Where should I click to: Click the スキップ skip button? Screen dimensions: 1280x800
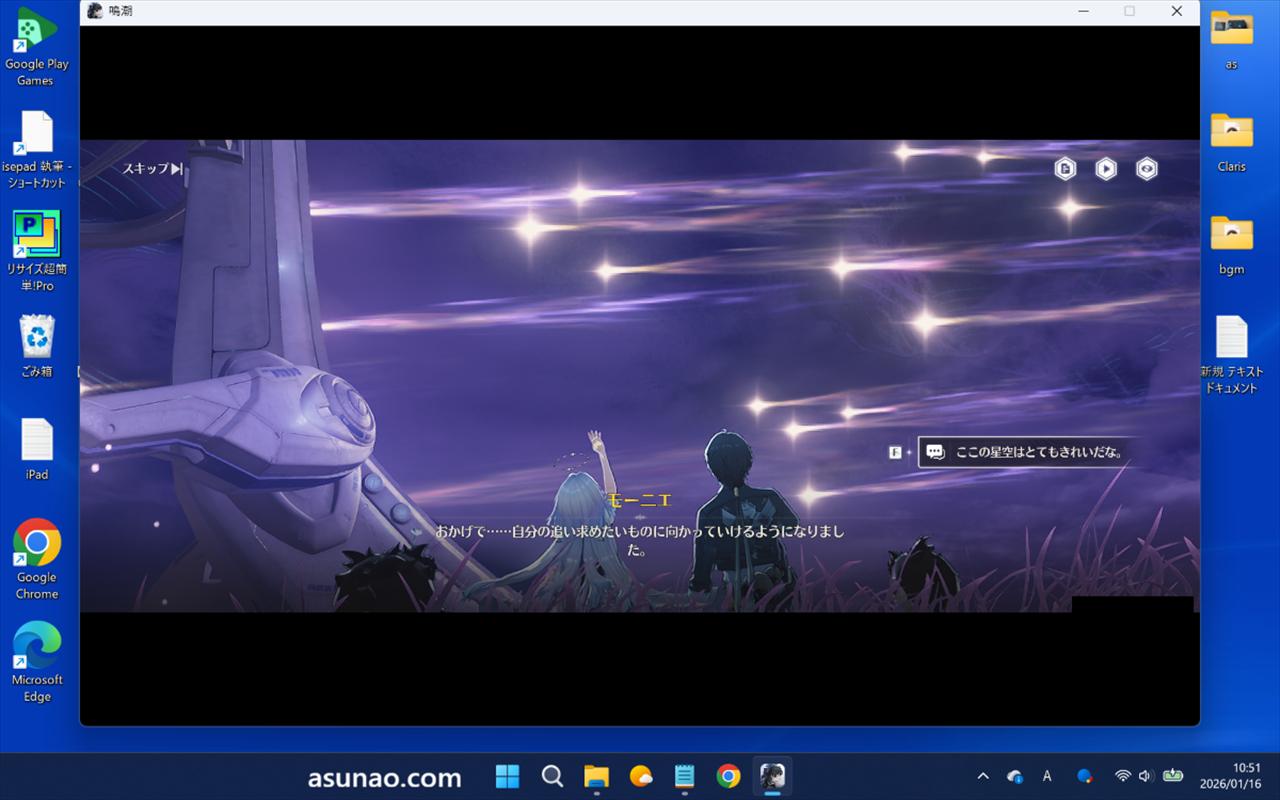(x=152, y=169)
